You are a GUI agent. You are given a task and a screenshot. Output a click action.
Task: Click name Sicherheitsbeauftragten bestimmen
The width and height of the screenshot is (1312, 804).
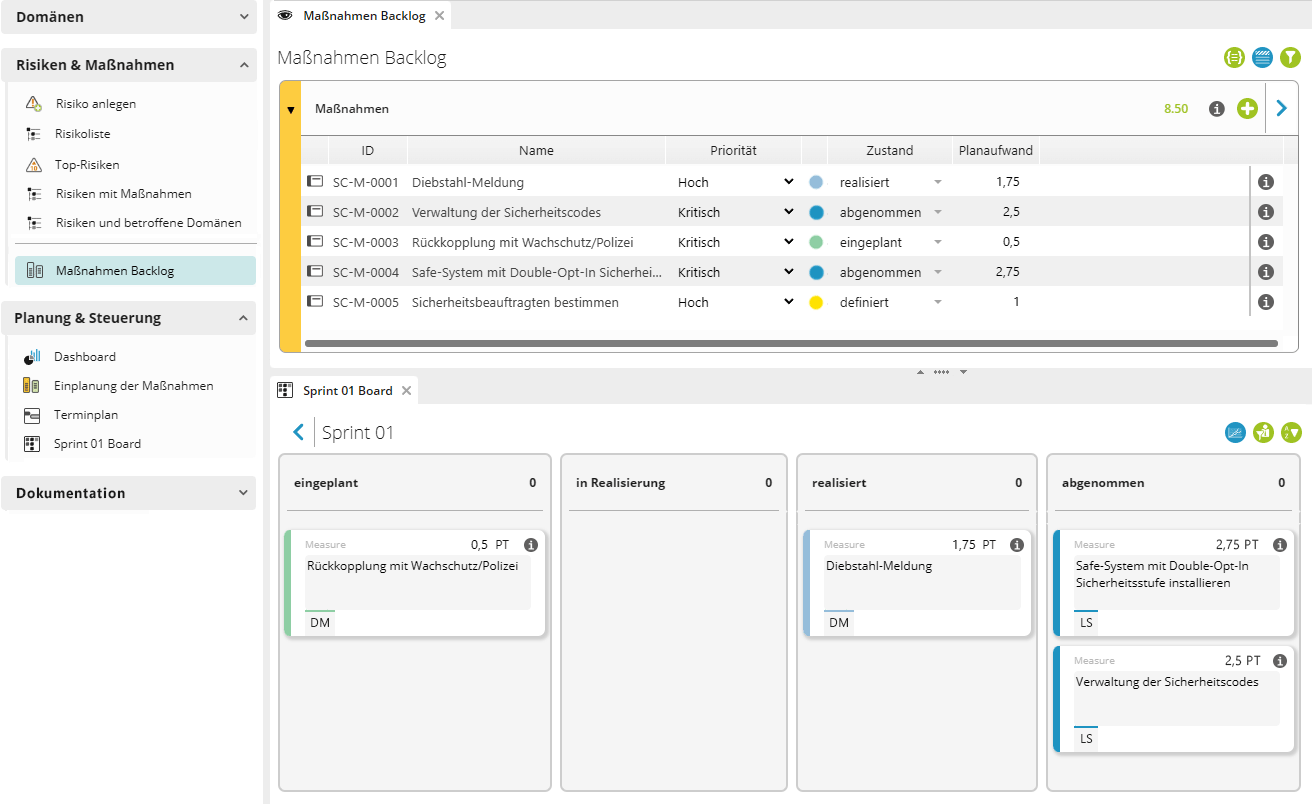pyautogui.click(x=515, y=302)
